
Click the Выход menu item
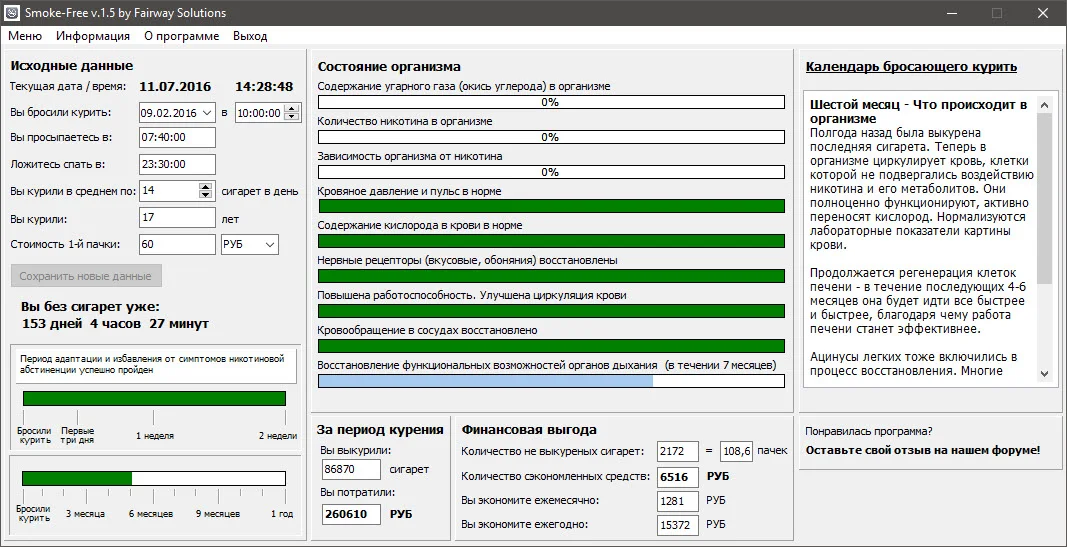[250, 36]
